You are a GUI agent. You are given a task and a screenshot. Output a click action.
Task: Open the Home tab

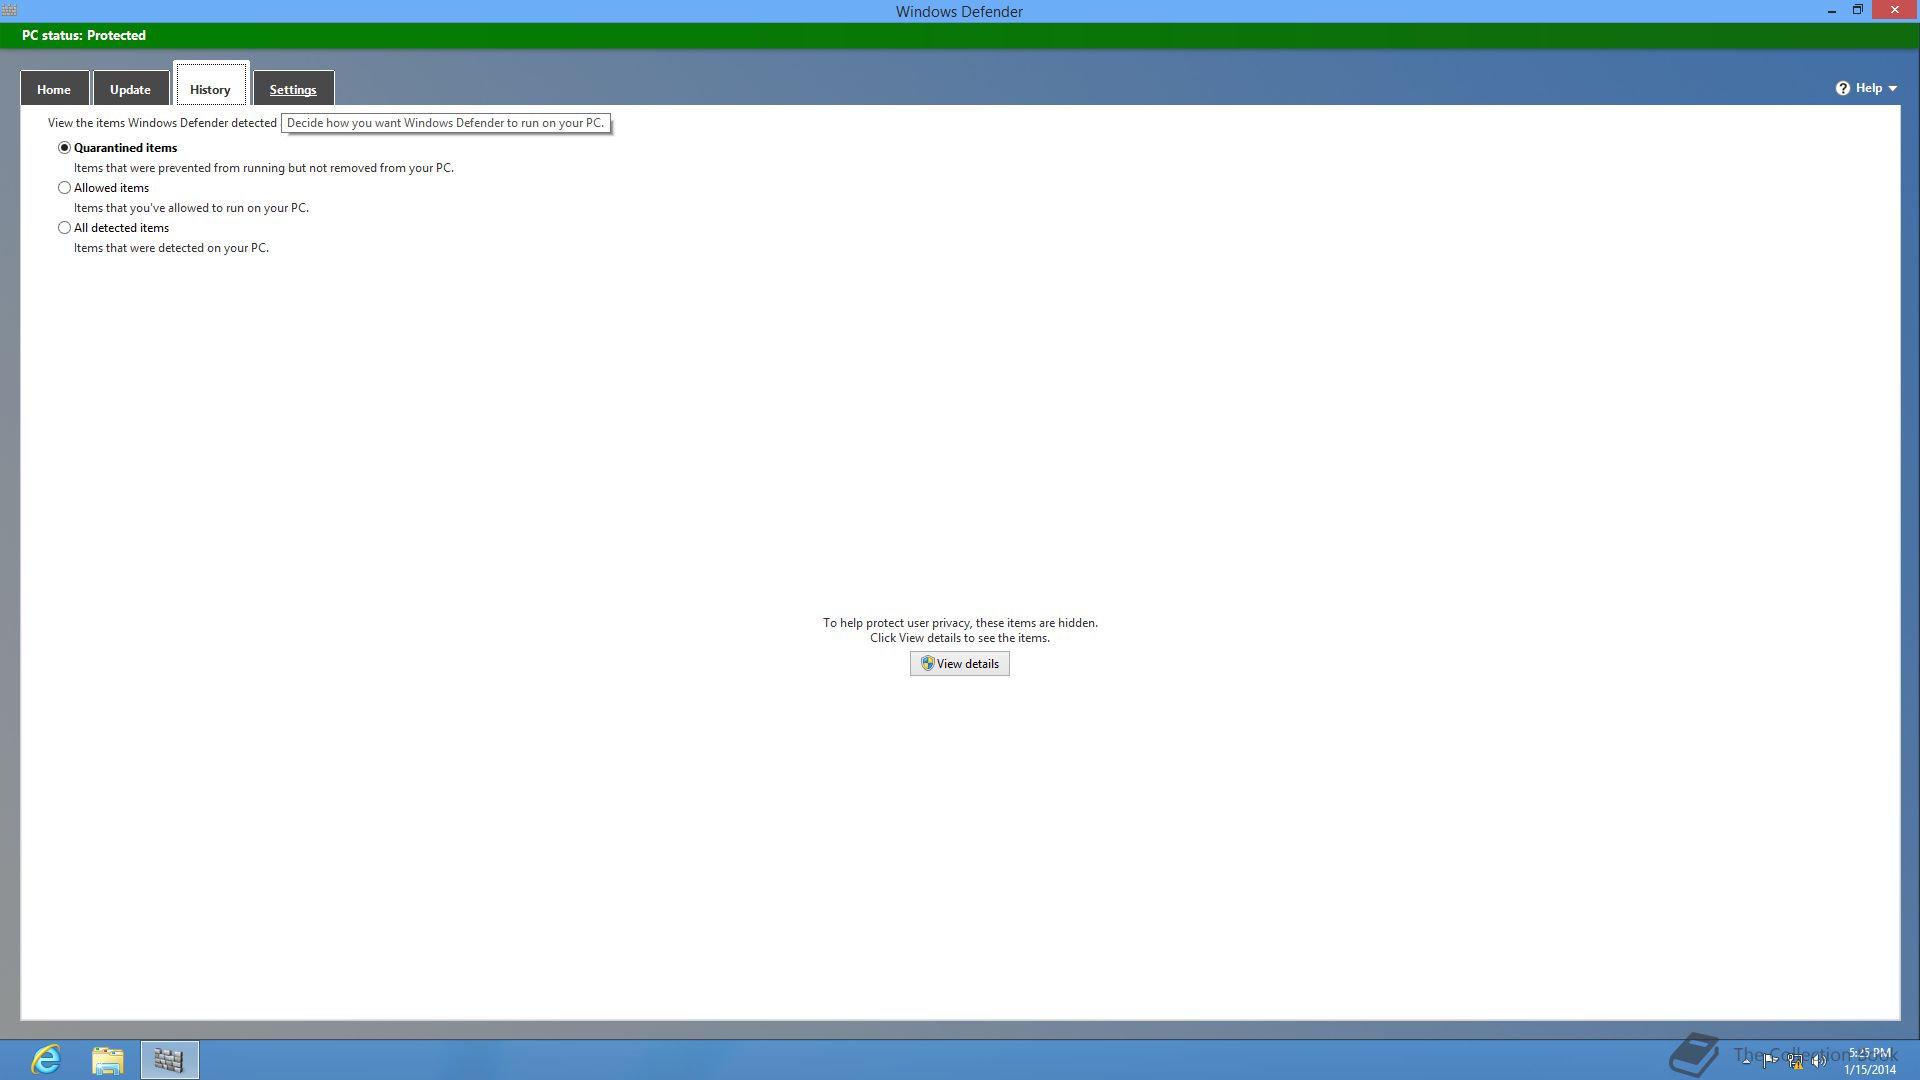pyautogui.click(x=54, y=89)
